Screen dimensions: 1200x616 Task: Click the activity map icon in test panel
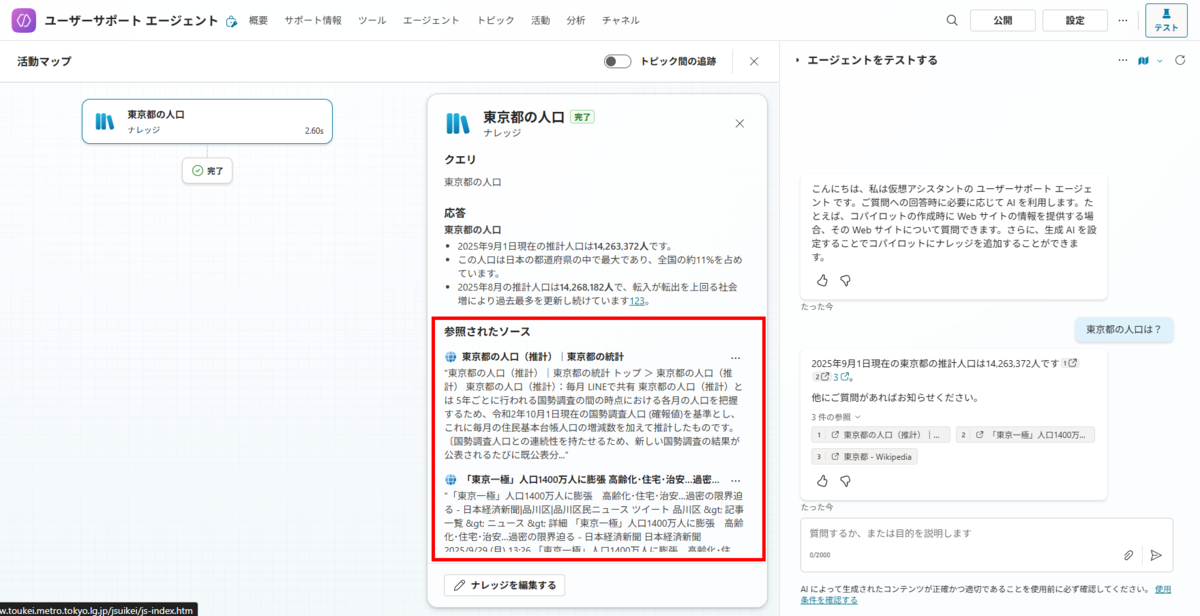pos(1144,61)
